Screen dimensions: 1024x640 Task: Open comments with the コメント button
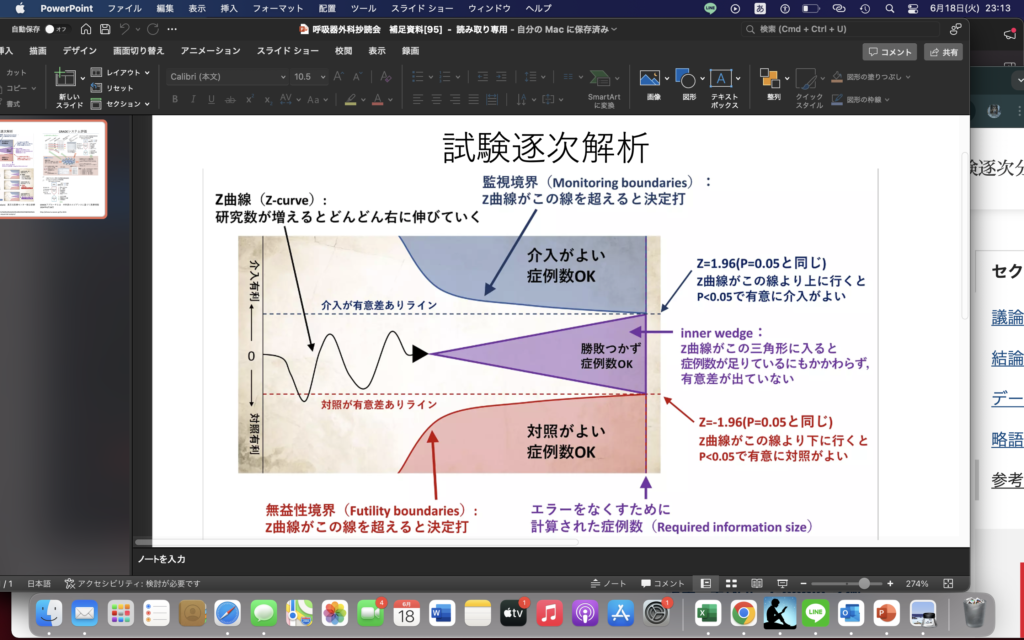tap(888, 50)
